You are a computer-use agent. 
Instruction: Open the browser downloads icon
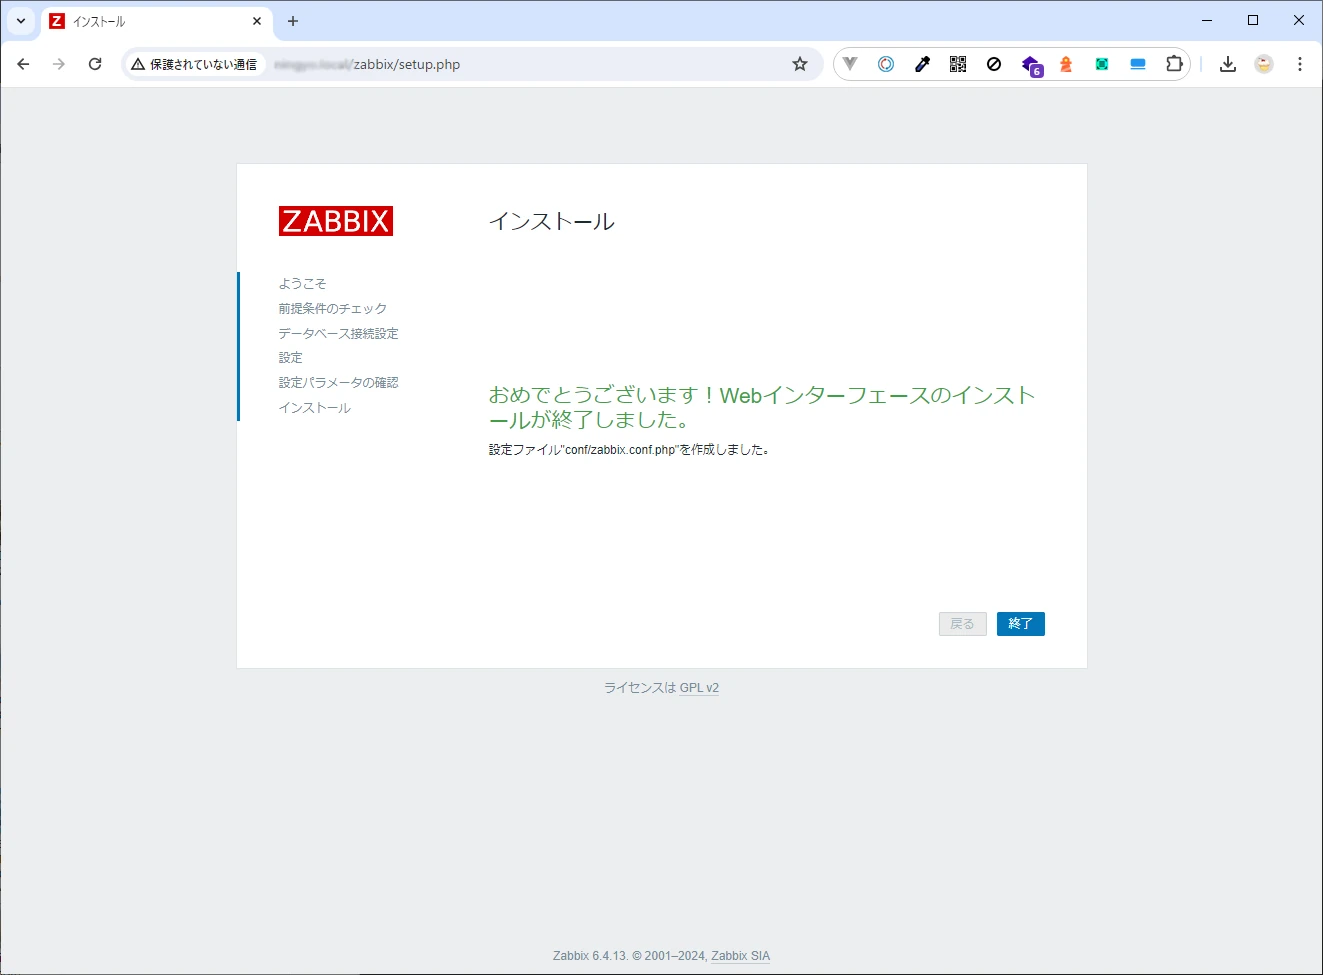tap(1228, 64)
